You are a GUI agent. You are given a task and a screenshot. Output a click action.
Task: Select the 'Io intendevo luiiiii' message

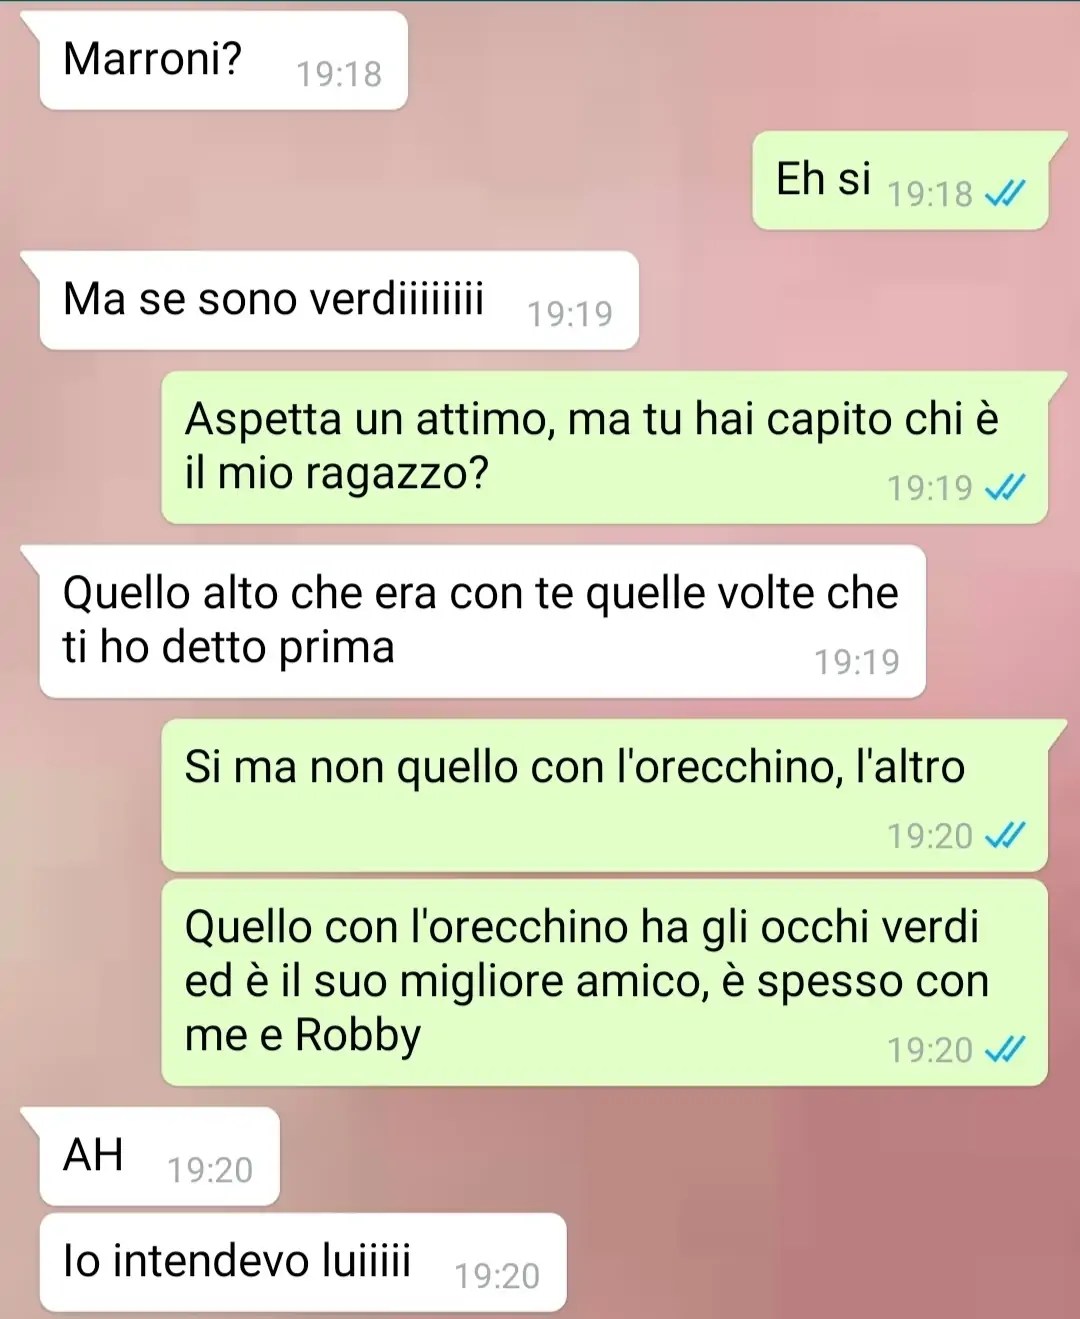(302, 1262)
